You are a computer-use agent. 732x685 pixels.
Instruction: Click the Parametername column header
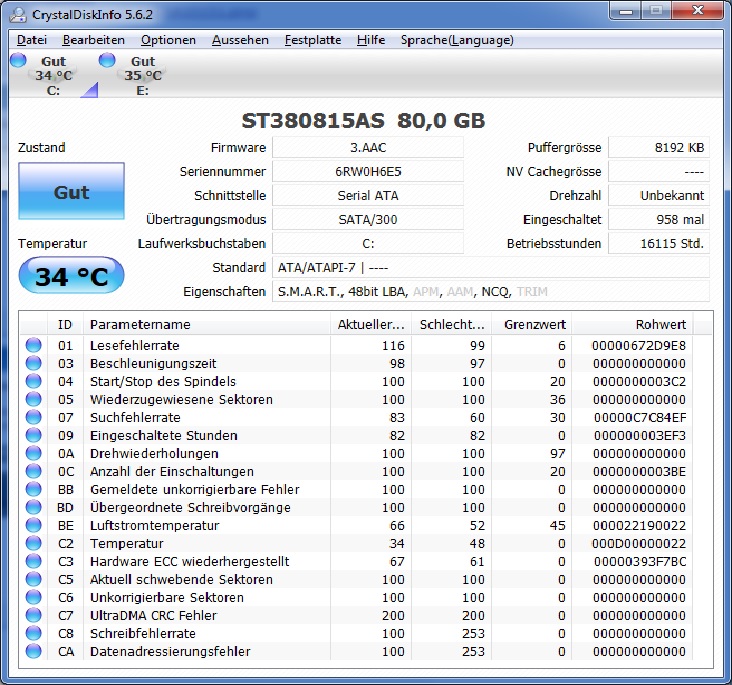(x=206, y=325)
